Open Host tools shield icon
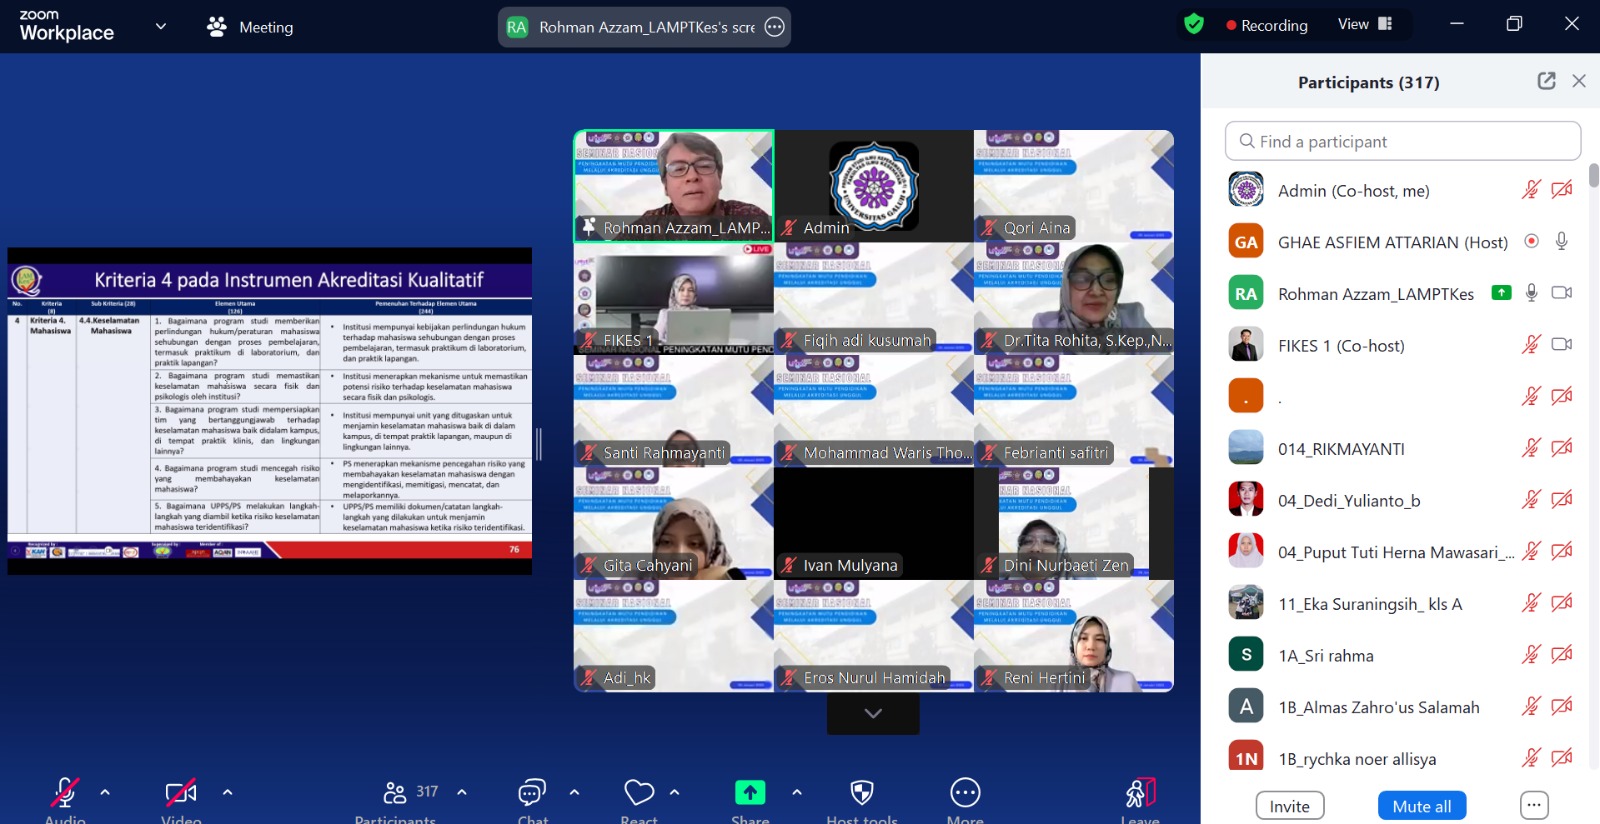The height and width of the screenshot is (824, 1600). click(x=861, y=793)
